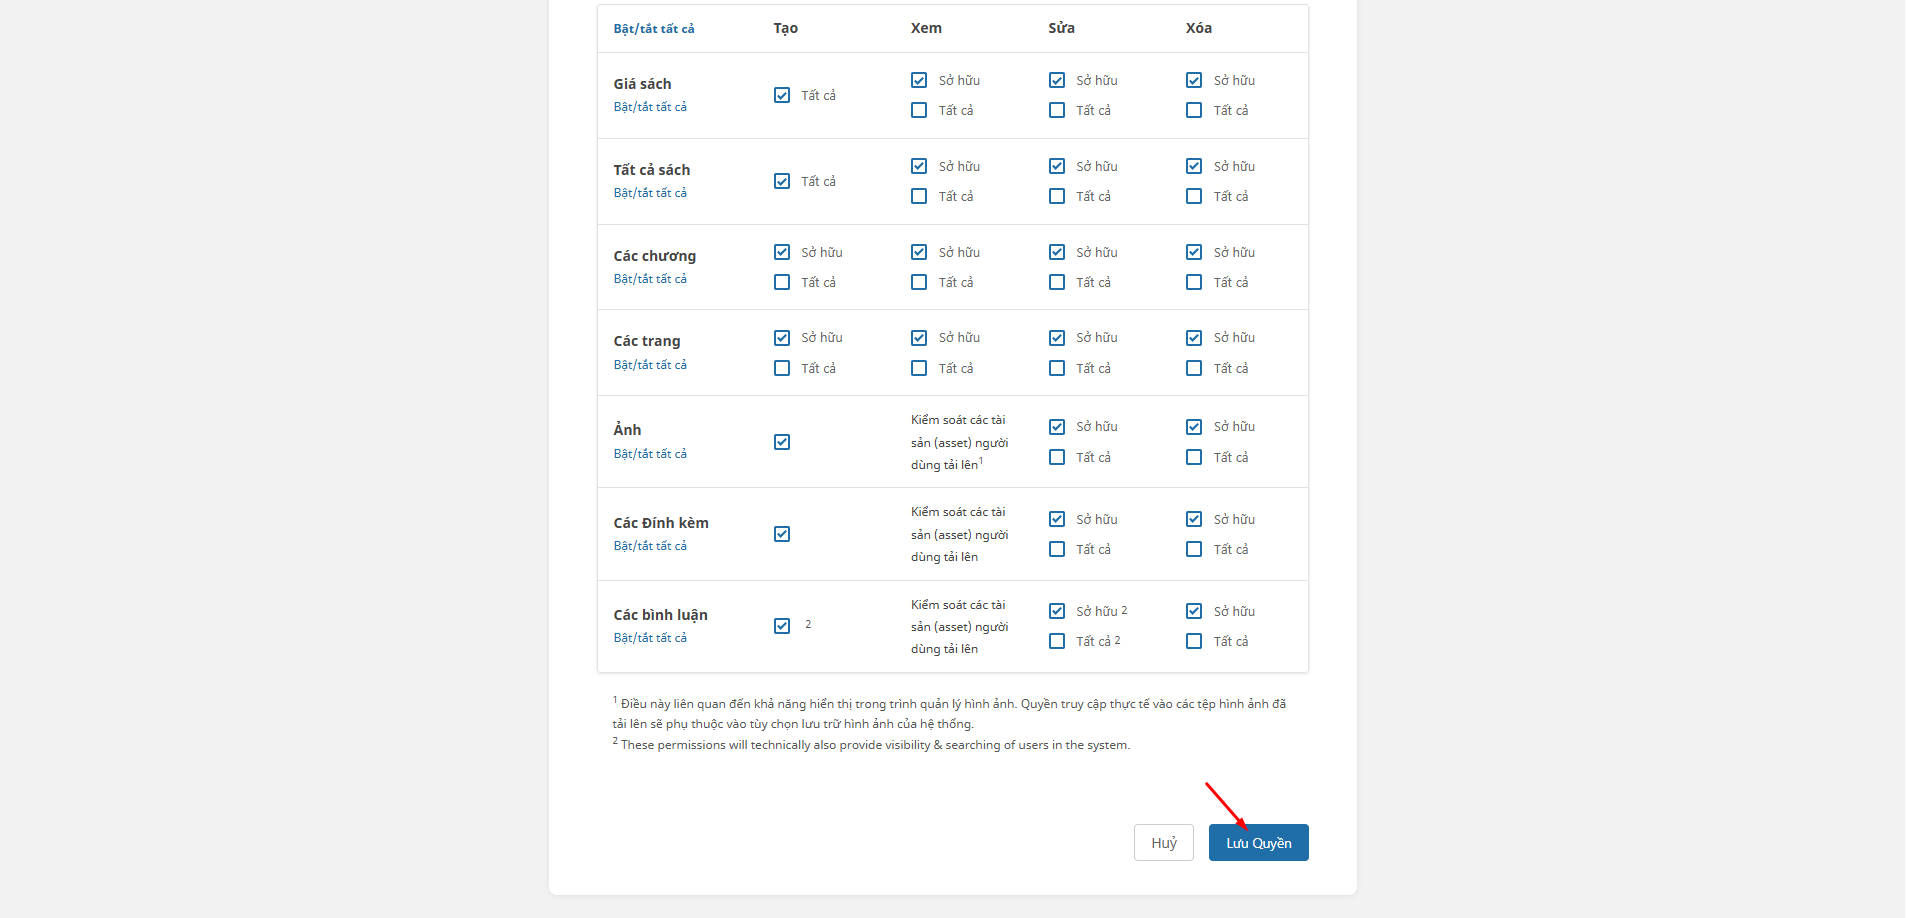Uncheck Sửa Sở hữu for Tất cả sách
This screenshot has height=918, width=1907.
(1057, 166)
